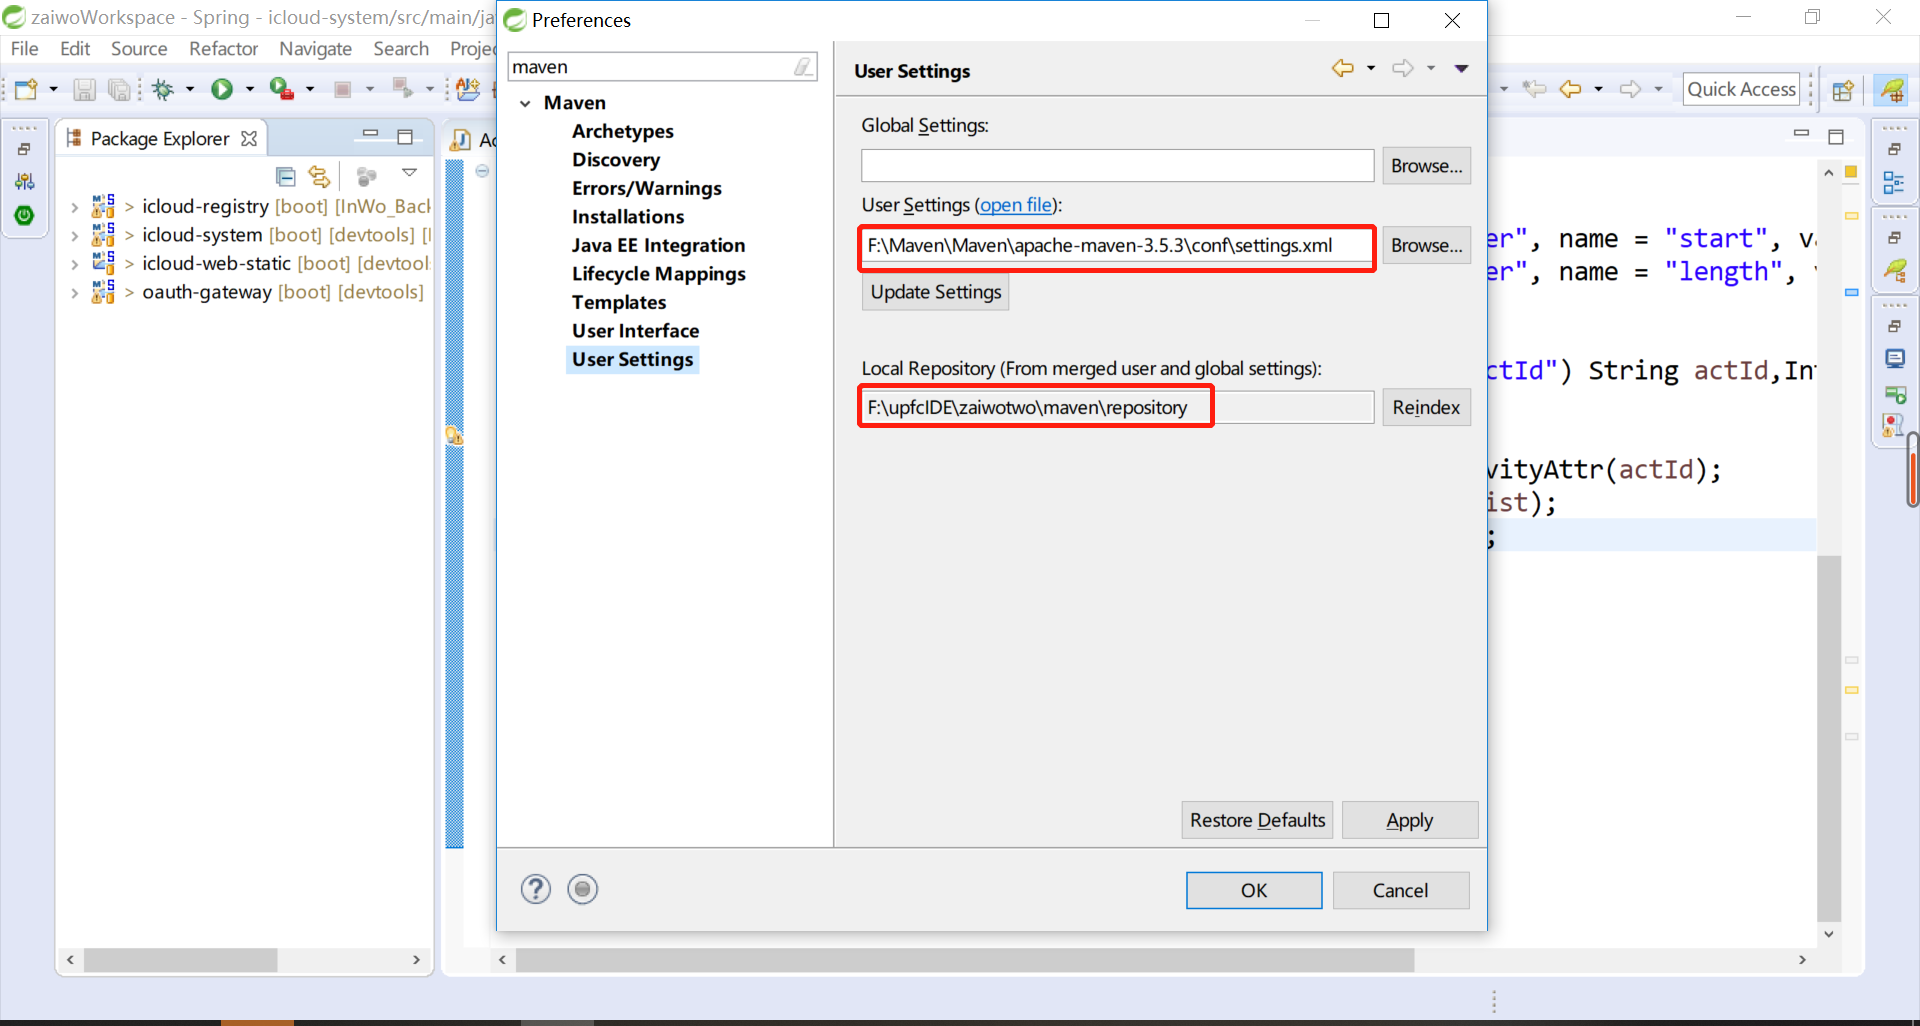Select the Spring perspective leaf icon

point(1892,90)
